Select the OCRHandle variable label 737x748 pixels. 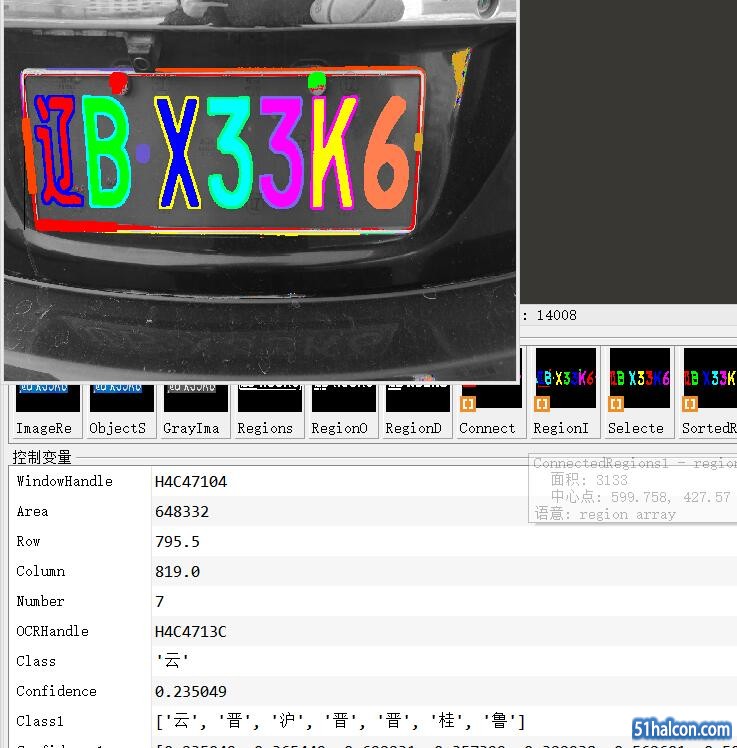(x=52, y=631)
